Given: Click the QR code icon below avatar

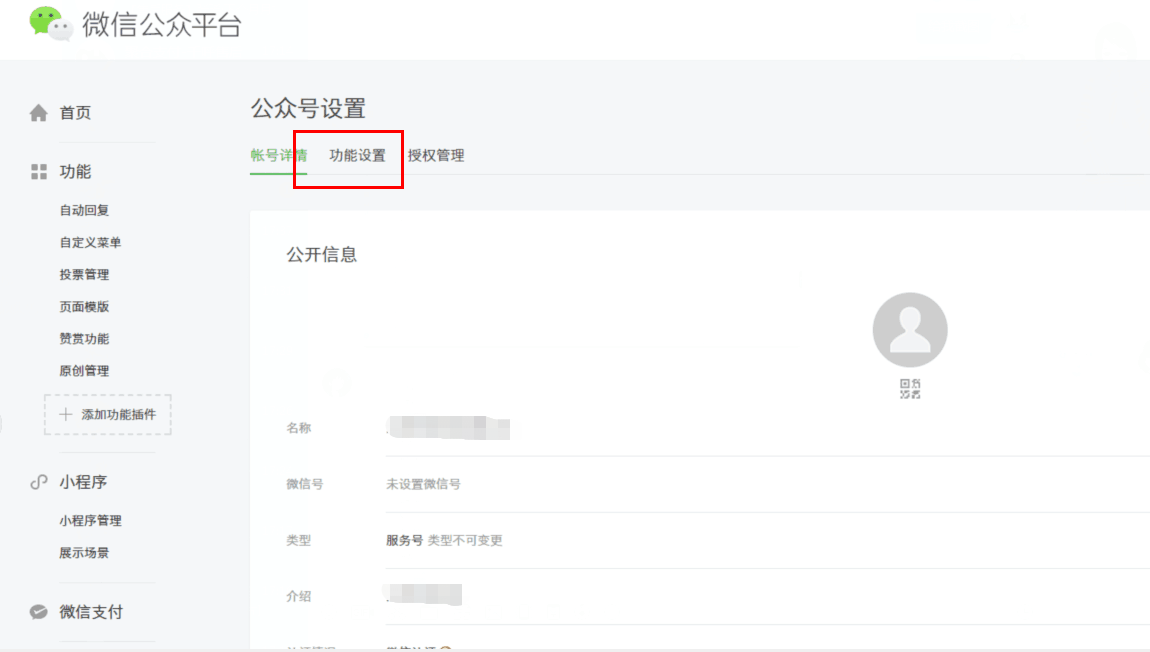Looking at the screenshot, I should pos(910,389).
